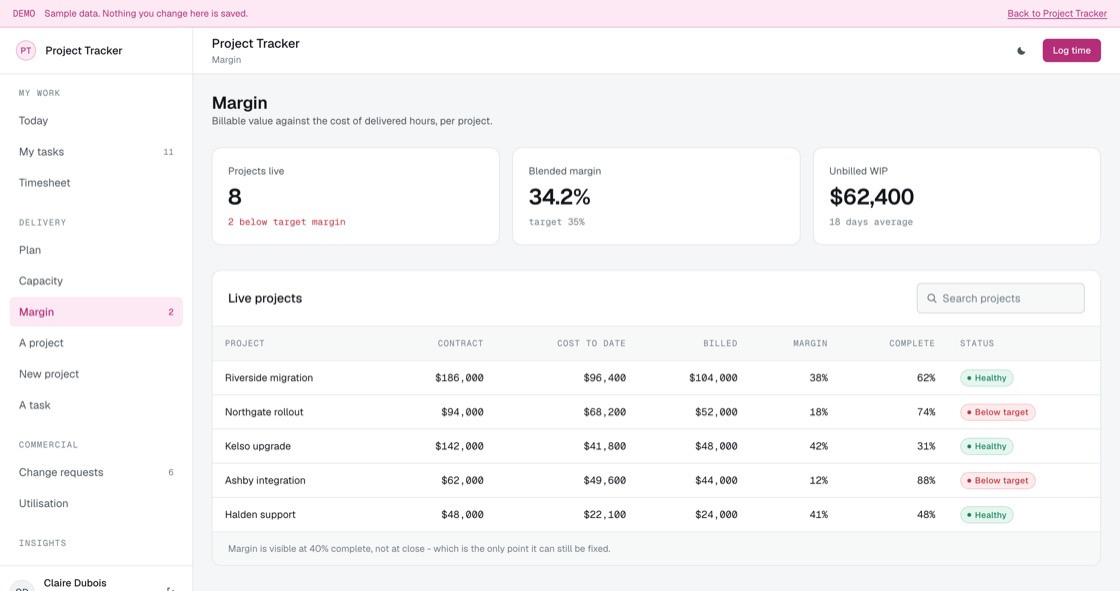Screen dimensions: 1120x591
Task: Click the CONTRACT column header
Action: coord(460,344)
